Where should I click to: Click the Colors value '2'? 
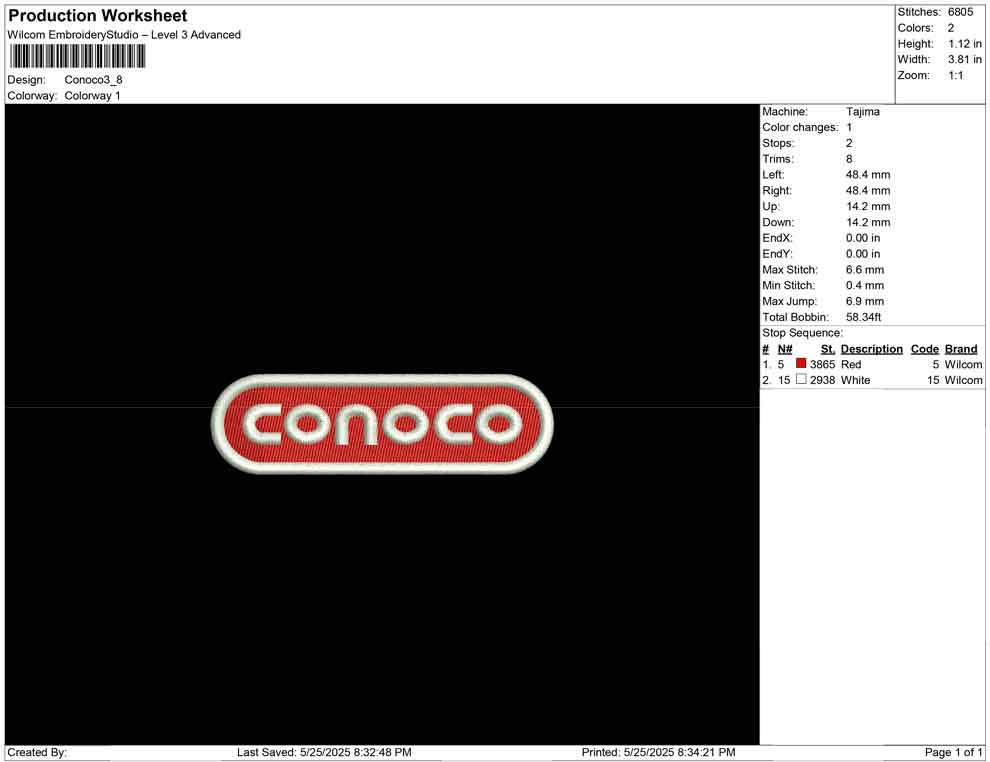click(x=951, y=28)
